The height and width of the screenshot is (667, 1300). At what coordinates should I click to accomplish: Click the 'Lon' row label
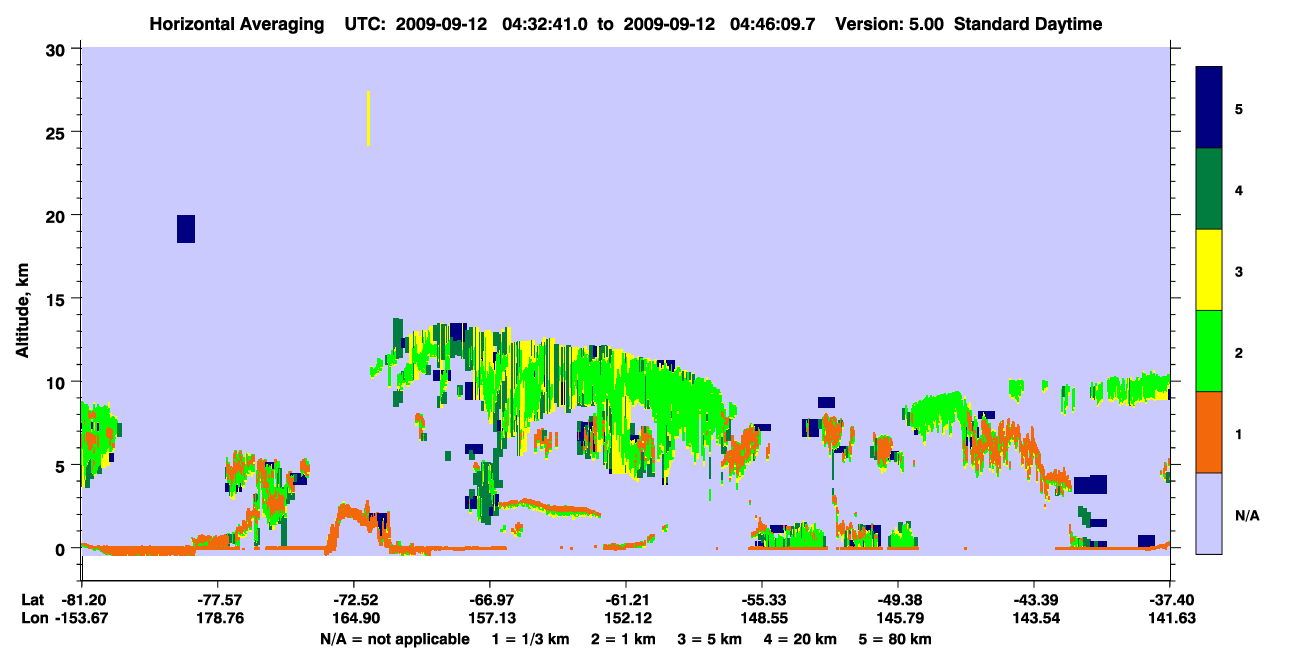point(33,619)
